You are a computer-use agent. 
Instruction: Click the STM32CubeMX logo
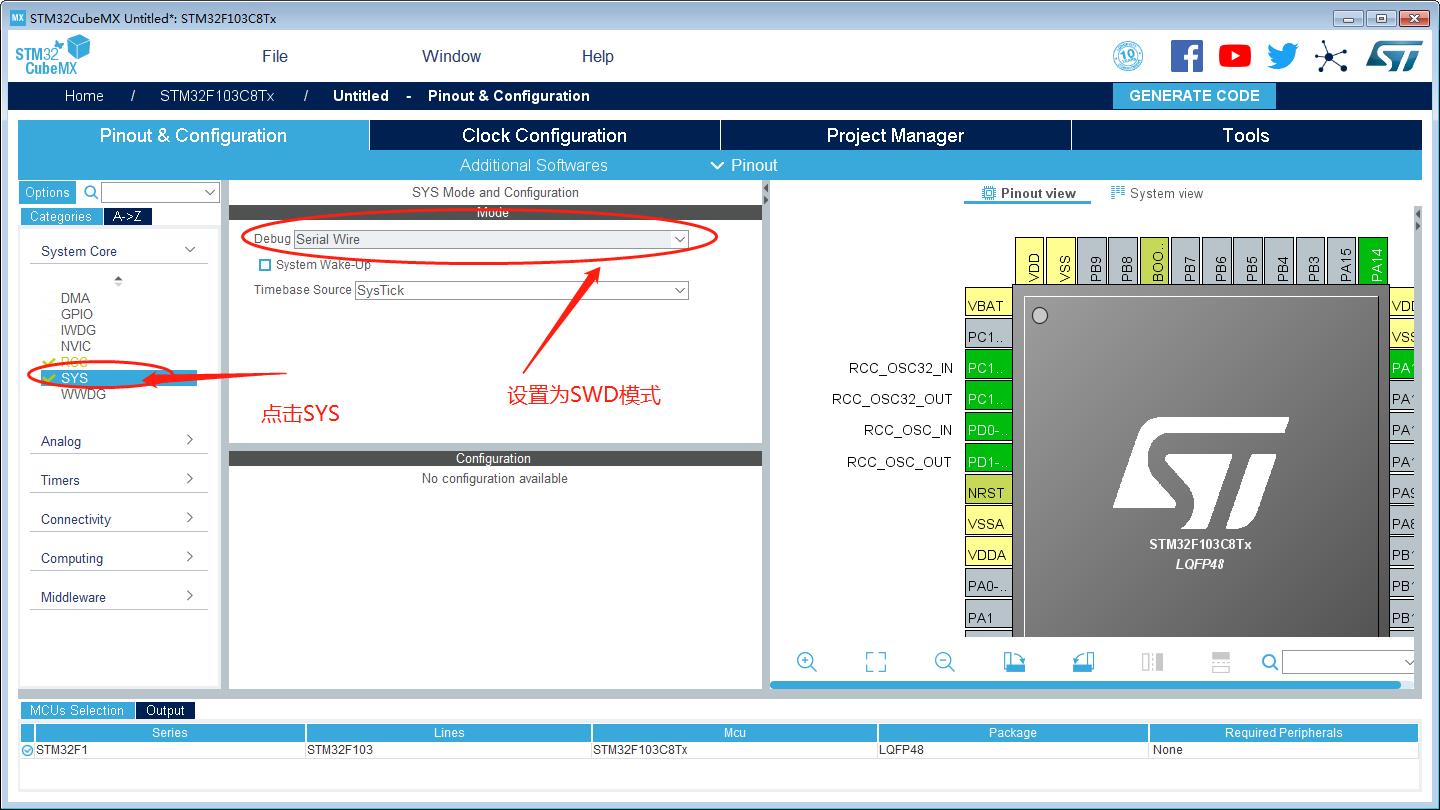click(x=52, y=55)
